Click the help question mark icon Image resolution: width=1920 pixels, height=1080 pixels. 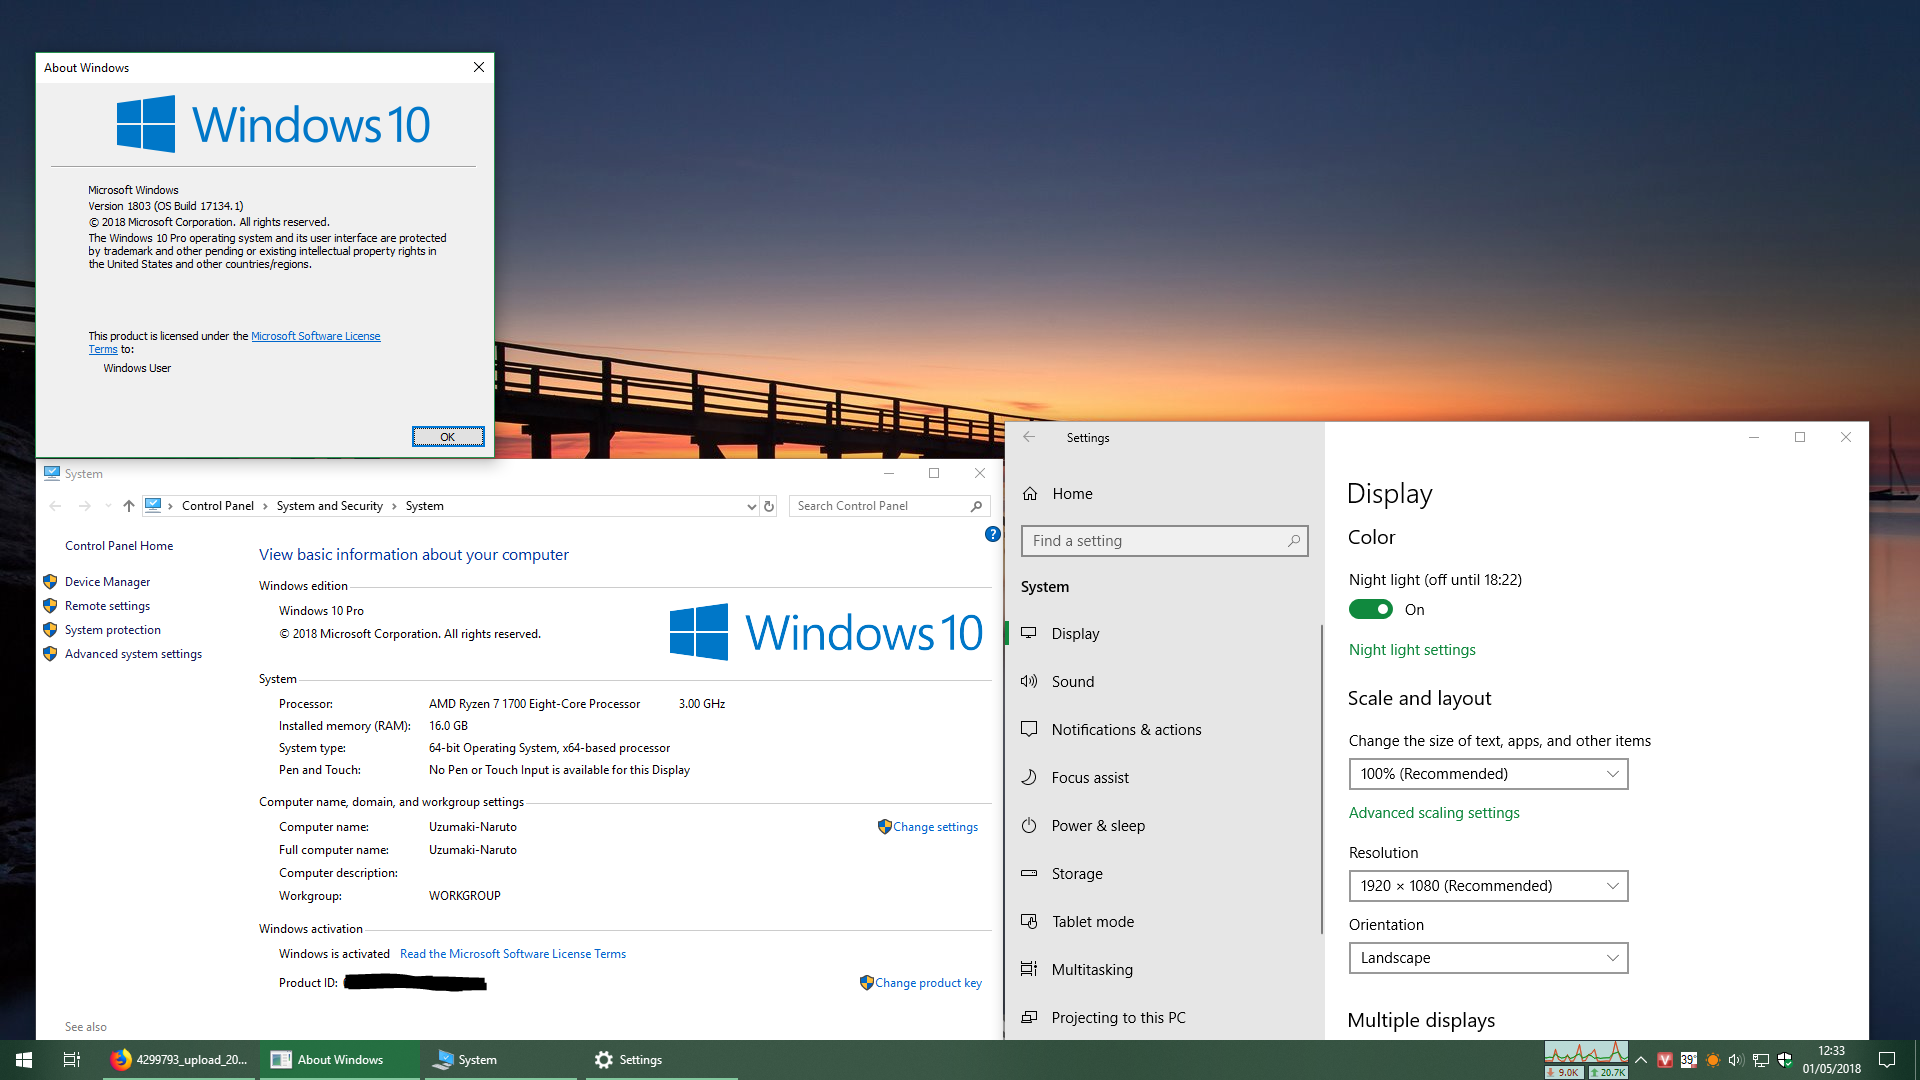pyautogui.click(x=992, y=534)
